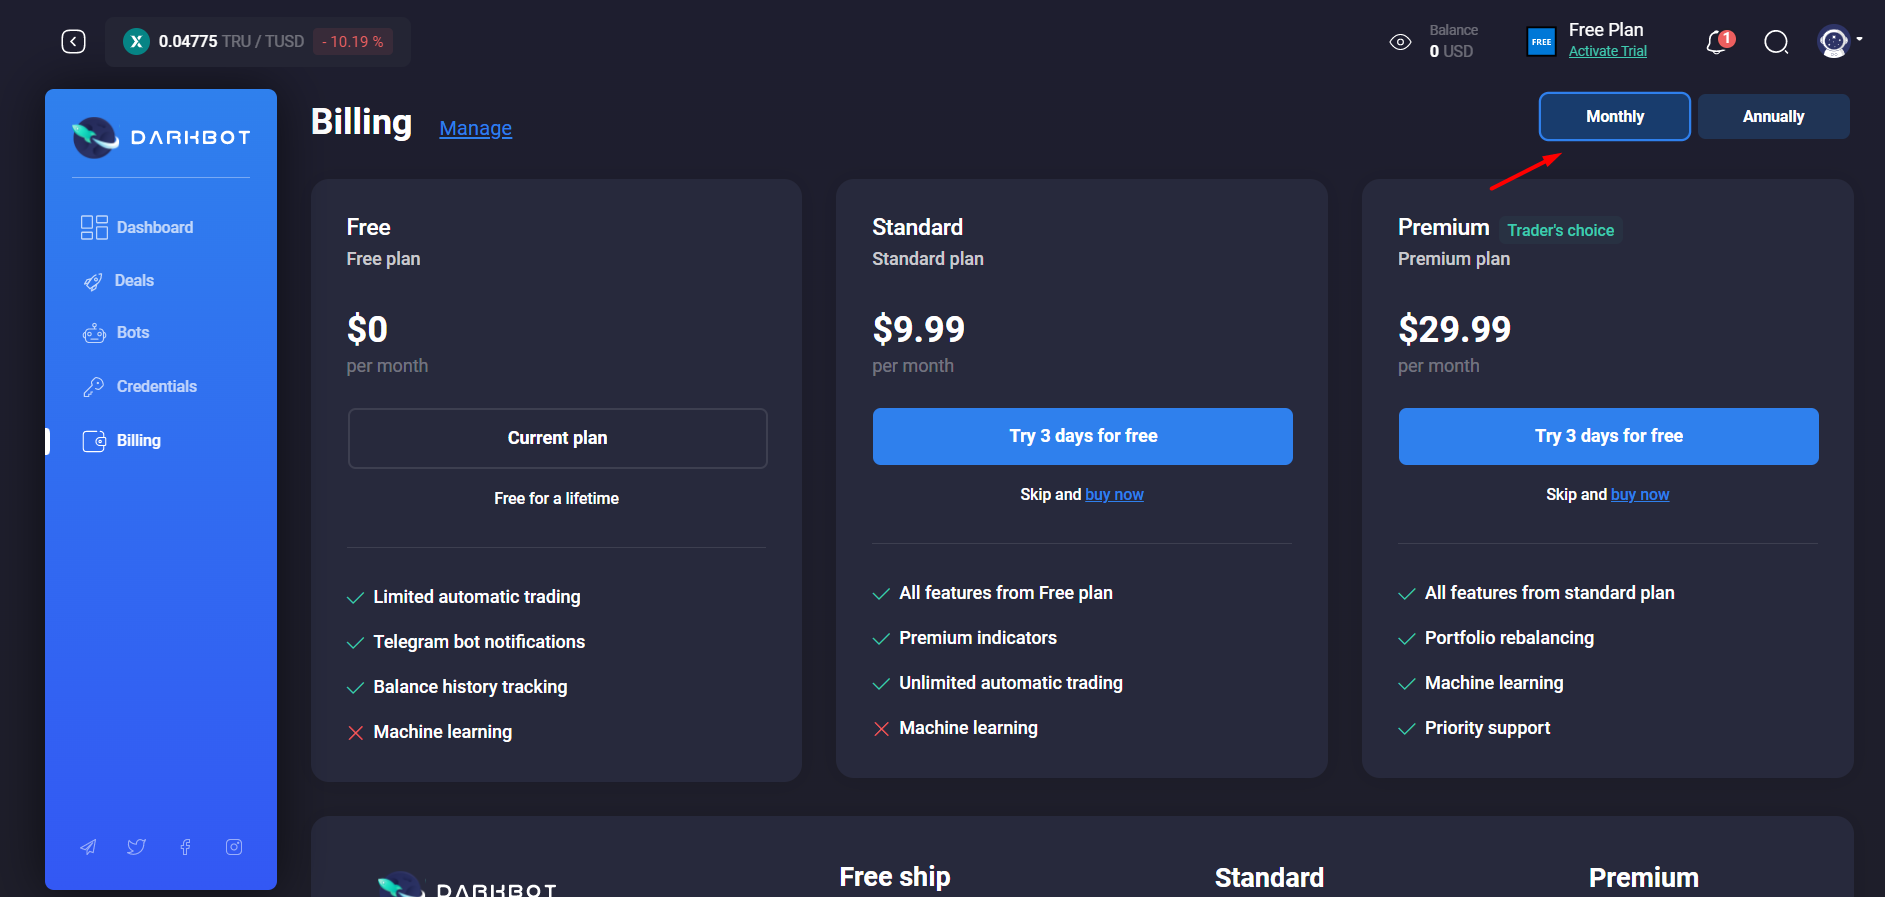The image size is (1885, 897).
Task: Click 'Free ship' column heading
Action: 895,877
